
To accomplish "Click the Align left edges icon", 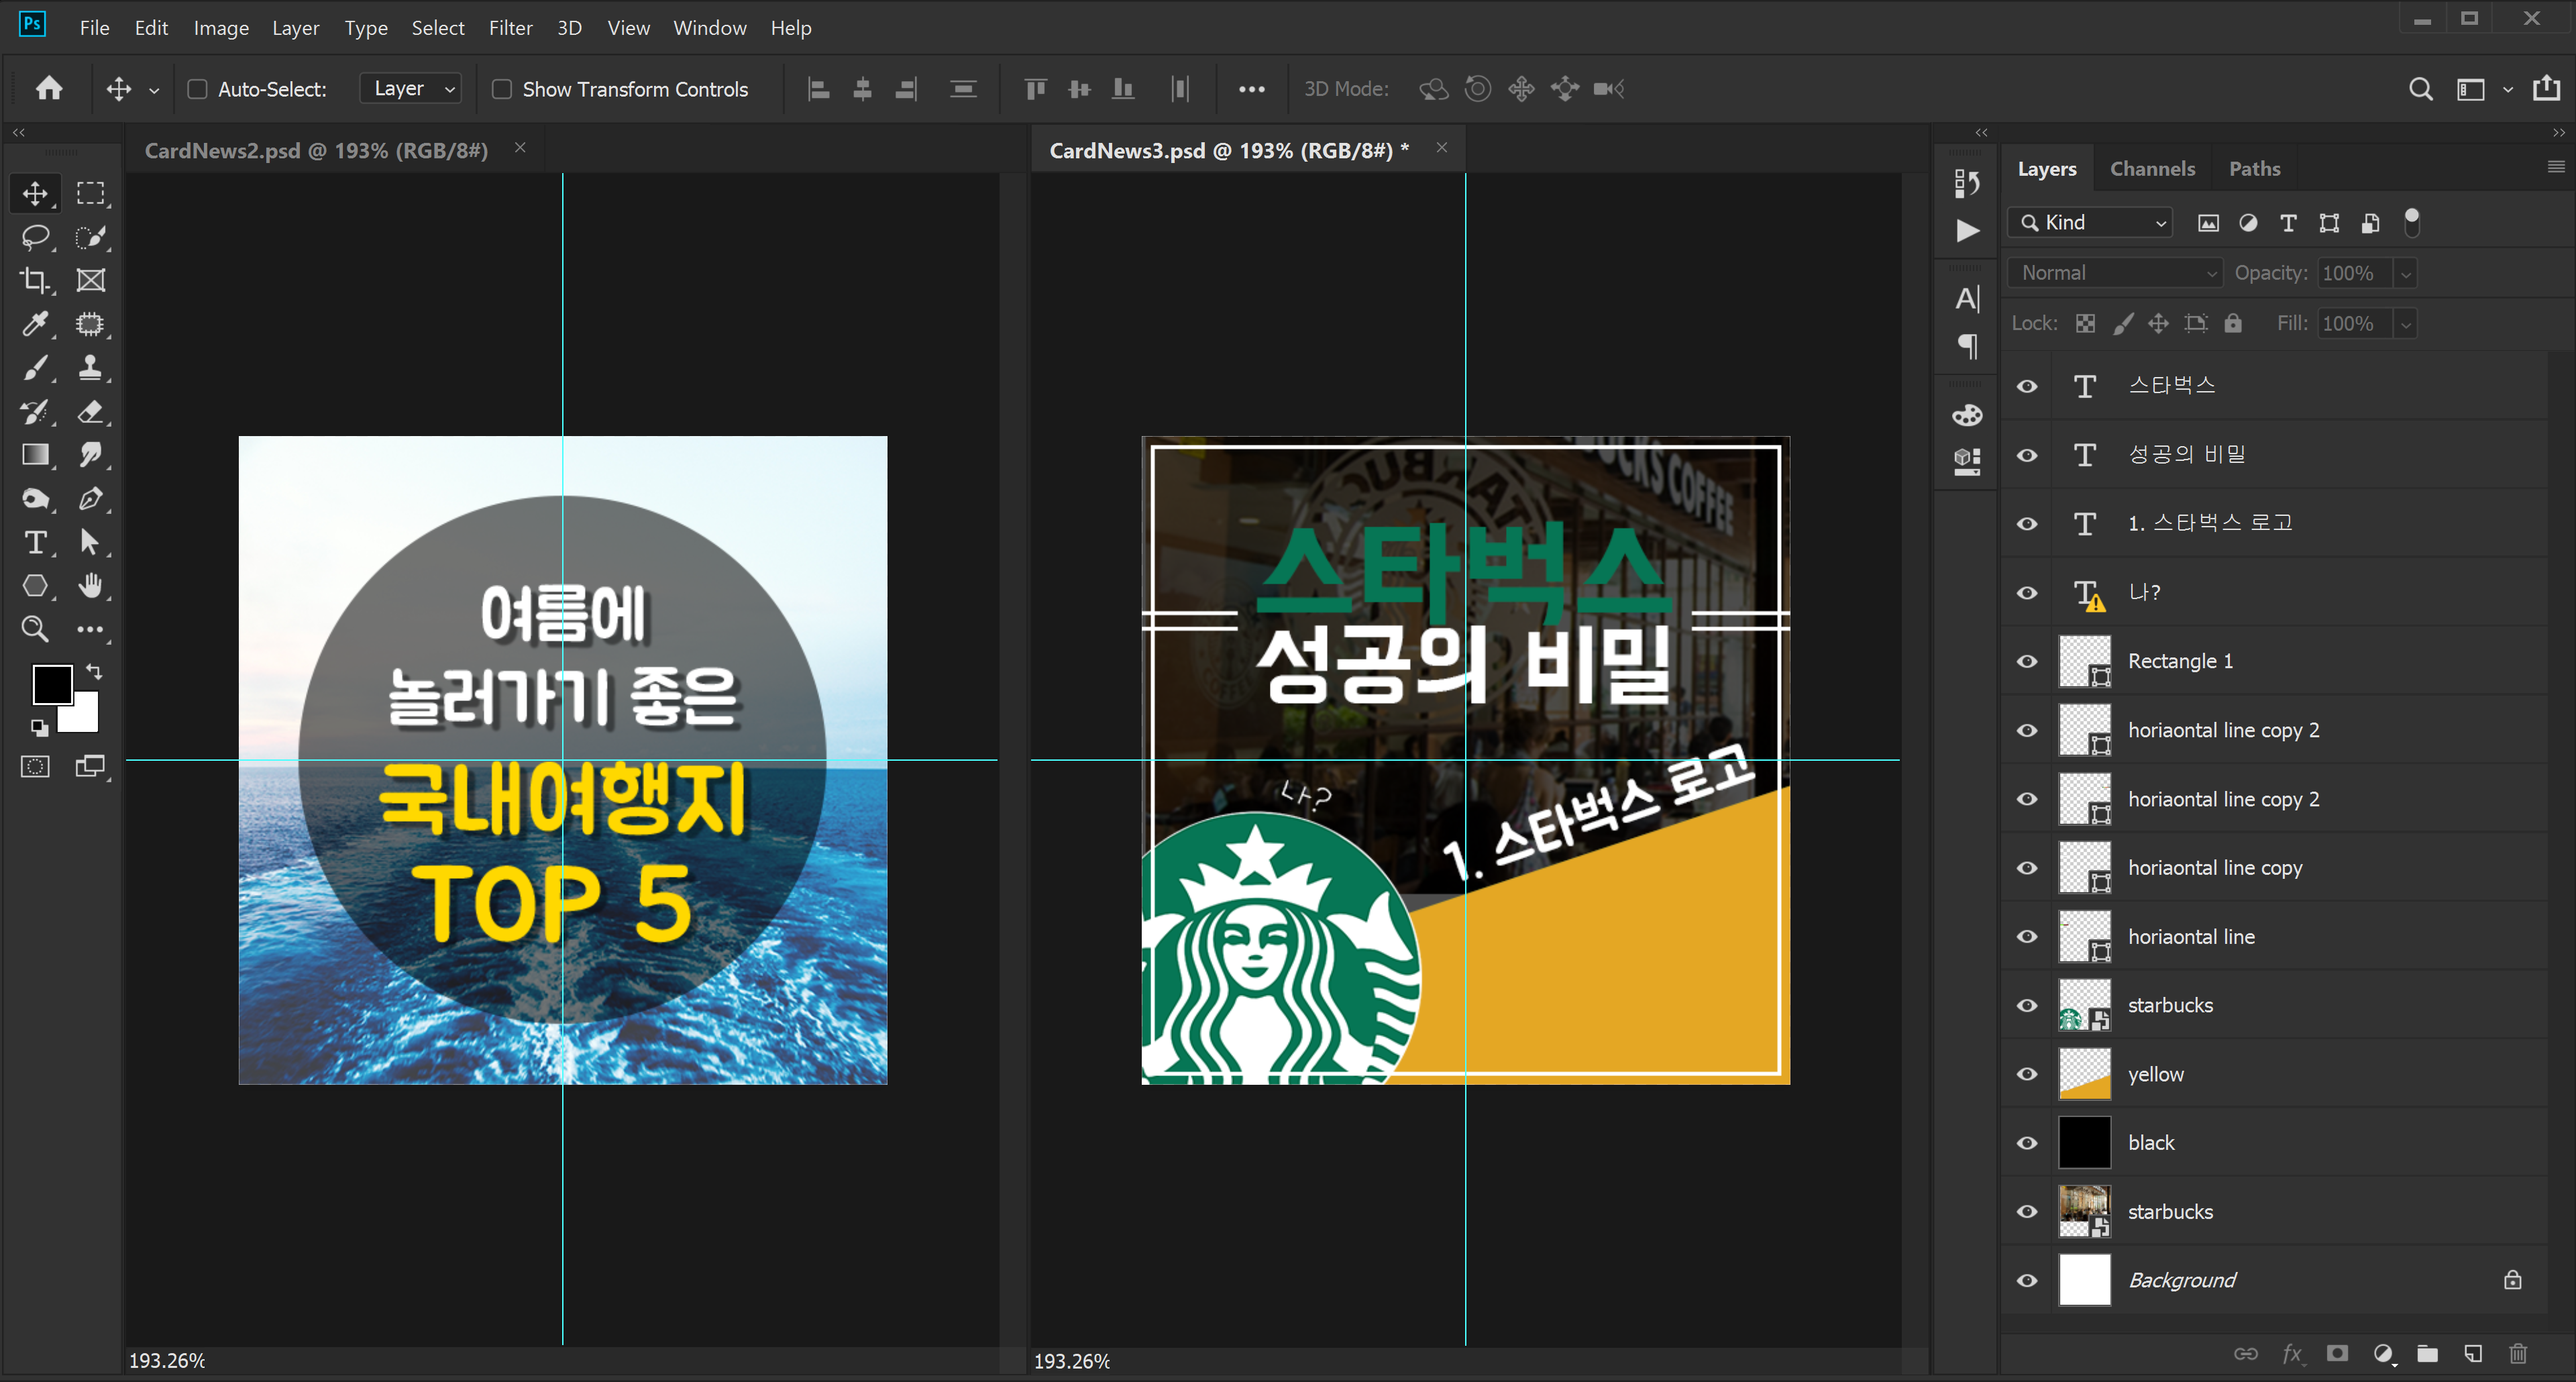I will [x=819, y=89].
